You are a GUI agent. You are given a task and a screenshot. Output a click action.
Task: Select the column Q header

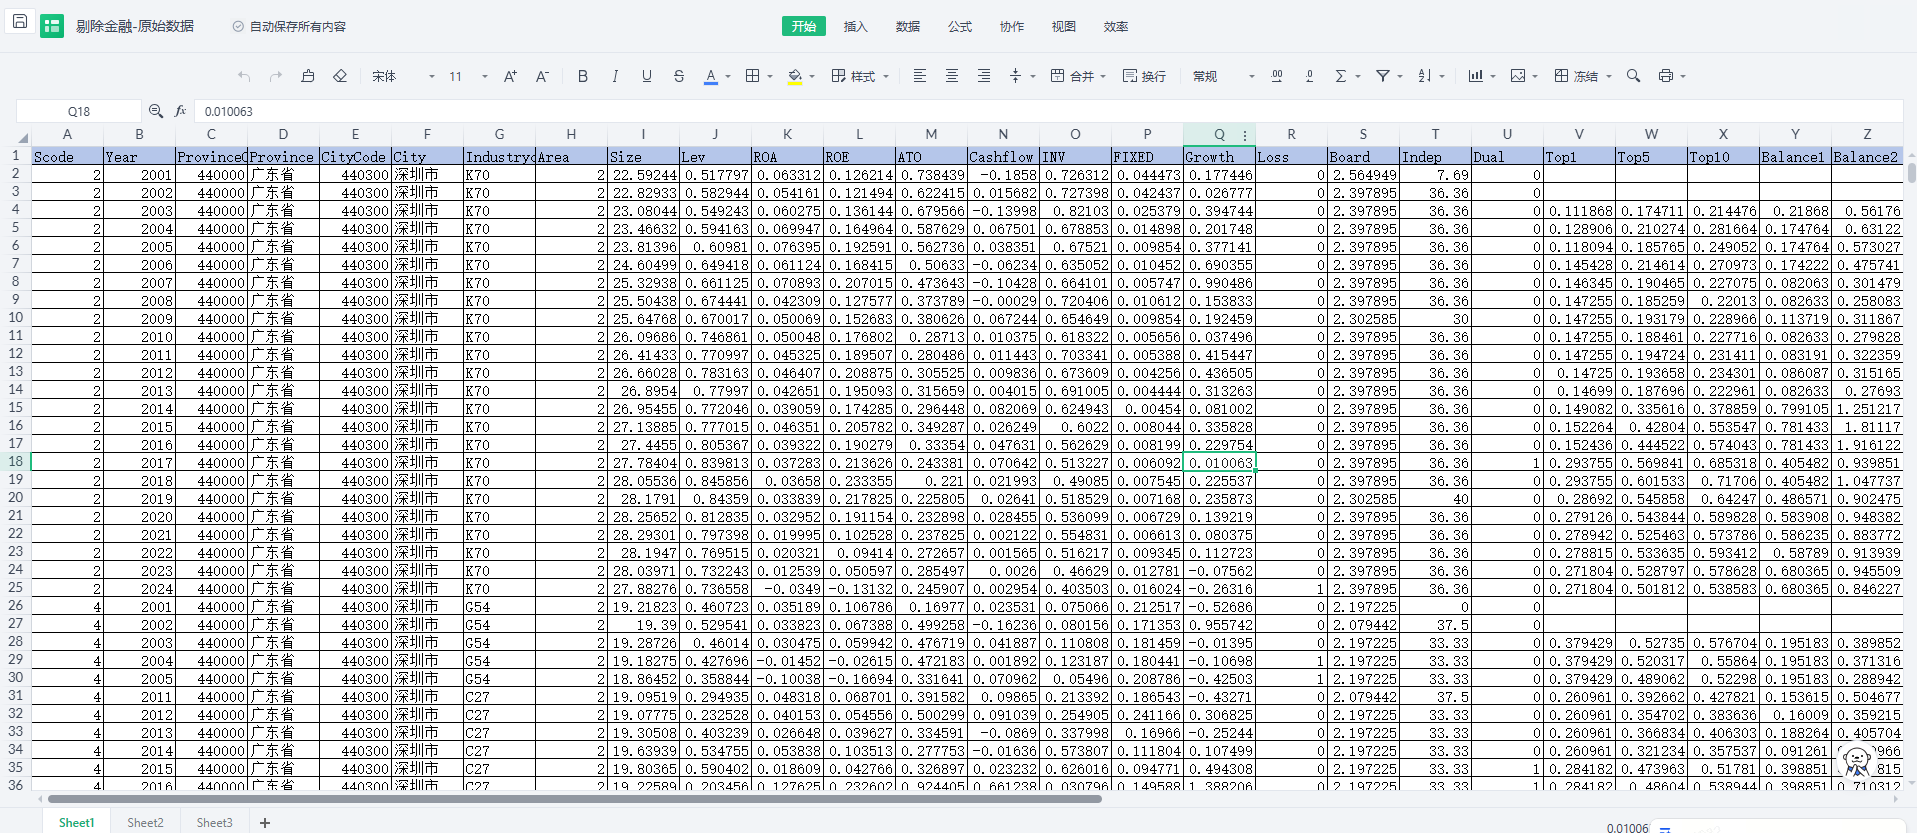click(x=1219, y=134)
